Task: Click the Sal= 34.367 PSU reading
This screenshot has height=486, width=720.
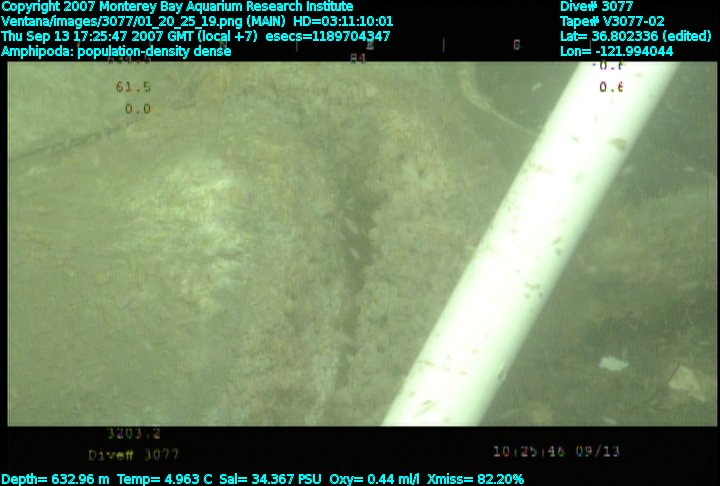Action: (270, 479)
